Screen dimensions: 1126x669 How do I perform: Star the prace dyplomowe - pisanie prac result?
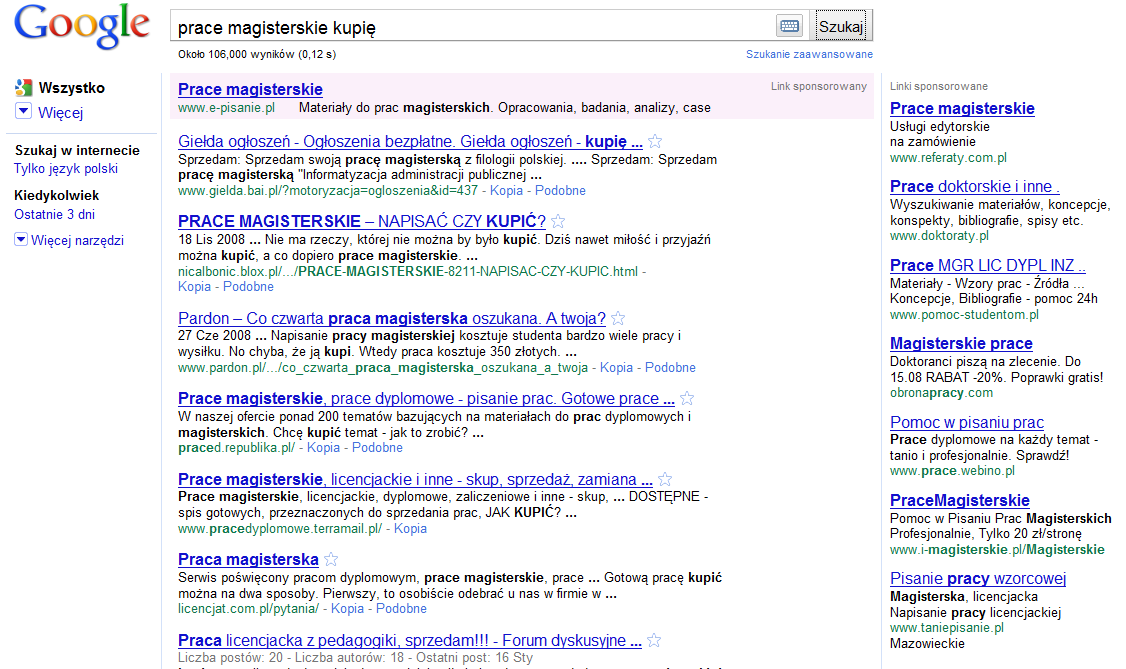pos(687,398)
